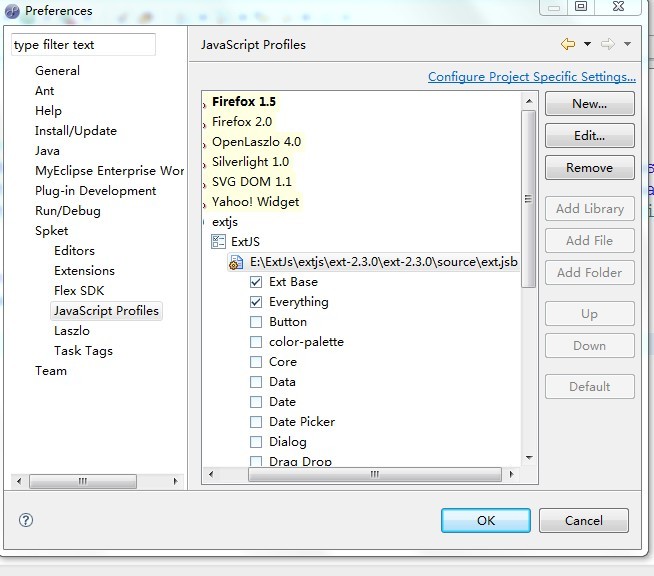The image size is (654, 576).
Task: Uncheck the Ext Base checkbox
Action: (256, 282)
